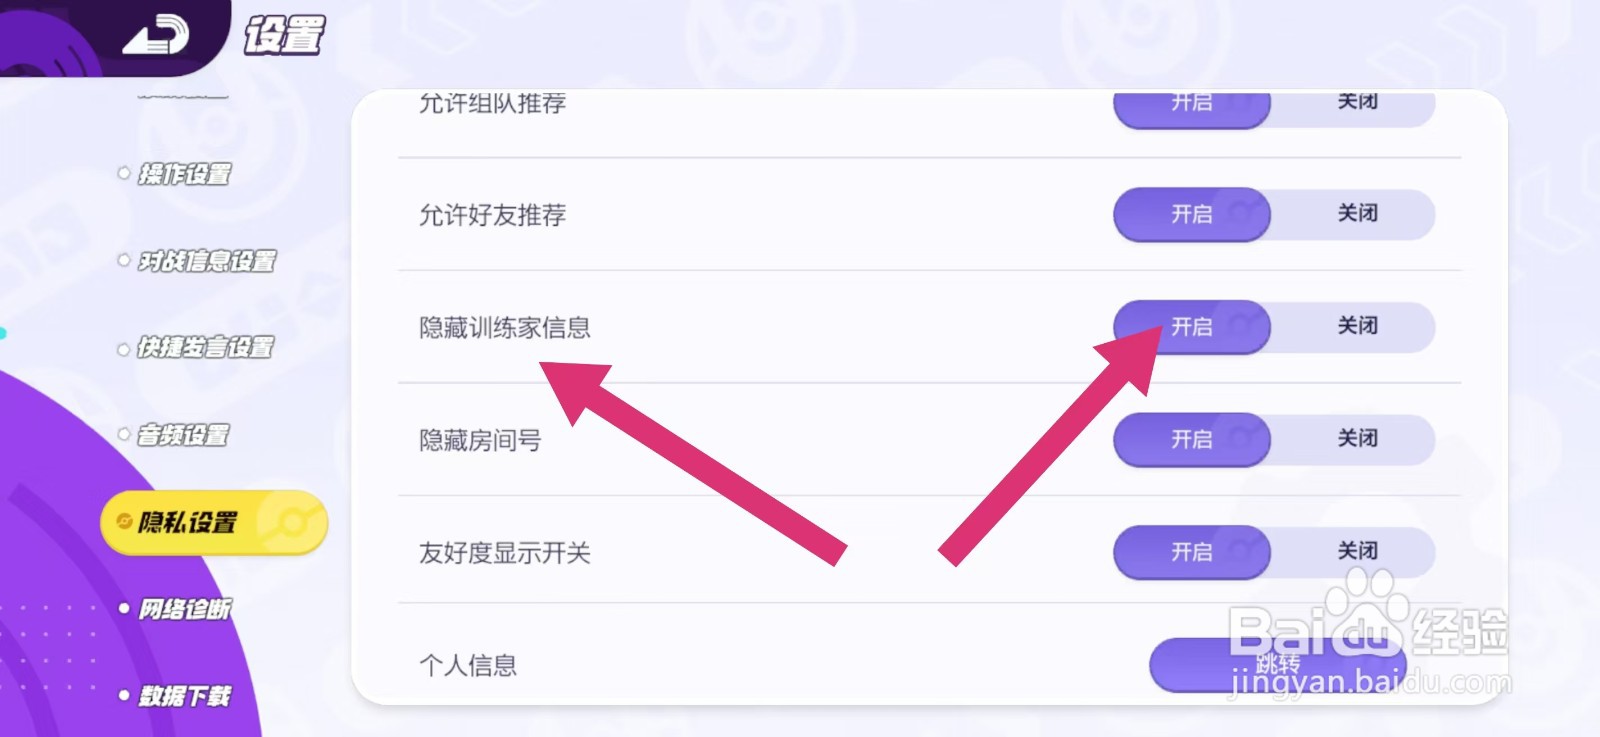Tap the back arrow icon
1600x737 pixels.
tap(155, 37)
